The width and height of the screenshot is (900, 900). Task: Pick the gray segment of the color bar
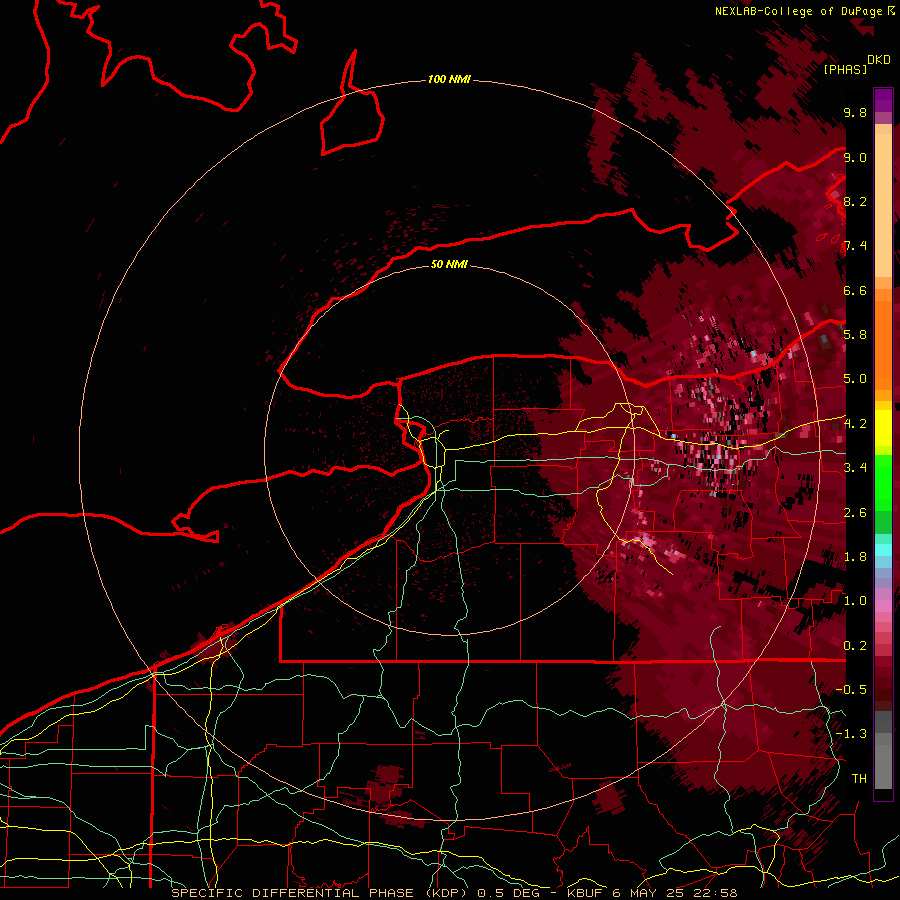pyautogui.click(x=883, y=749)
